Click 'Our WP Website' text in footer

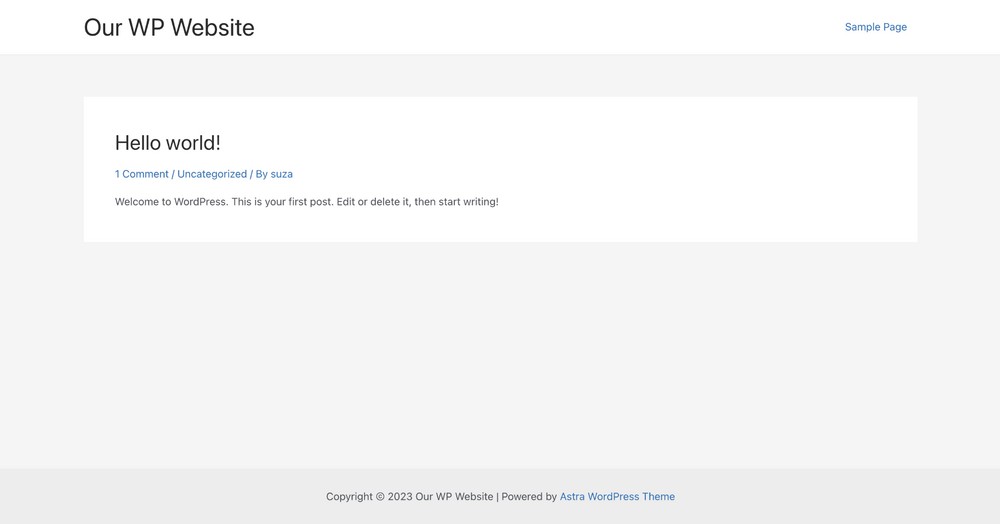(x=454, y=497)
